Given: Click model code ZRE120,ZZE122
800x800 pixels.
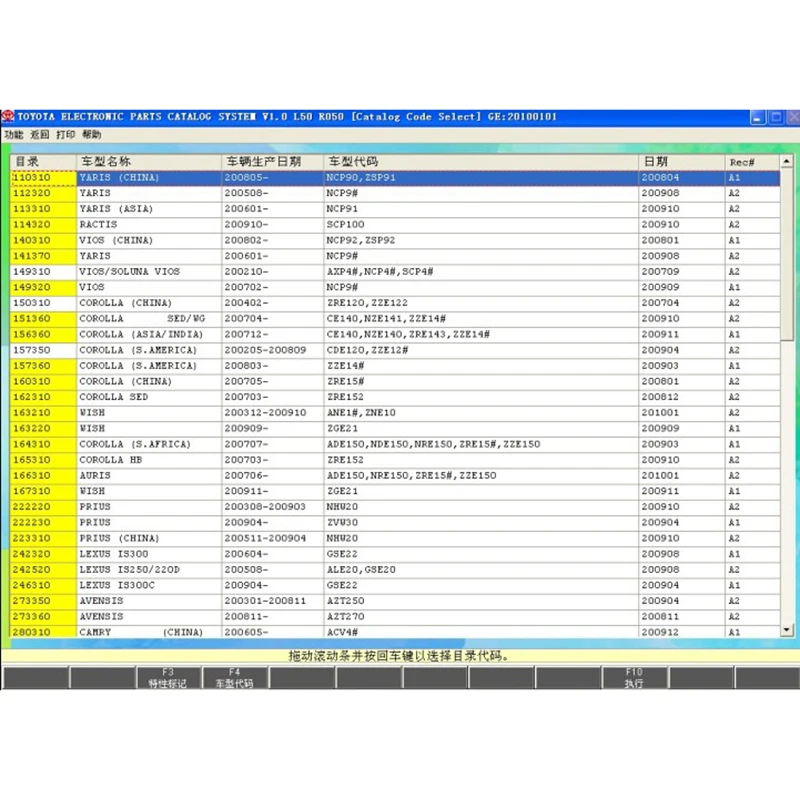Looking at the screenshot, I should [367, 303].
